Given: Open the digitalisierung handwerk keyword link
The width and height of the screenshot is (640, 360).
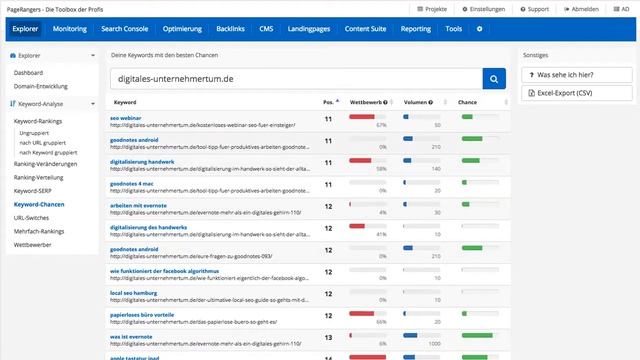Looking at the screenshot, I should pyautogui.click(x=142, y=162).
